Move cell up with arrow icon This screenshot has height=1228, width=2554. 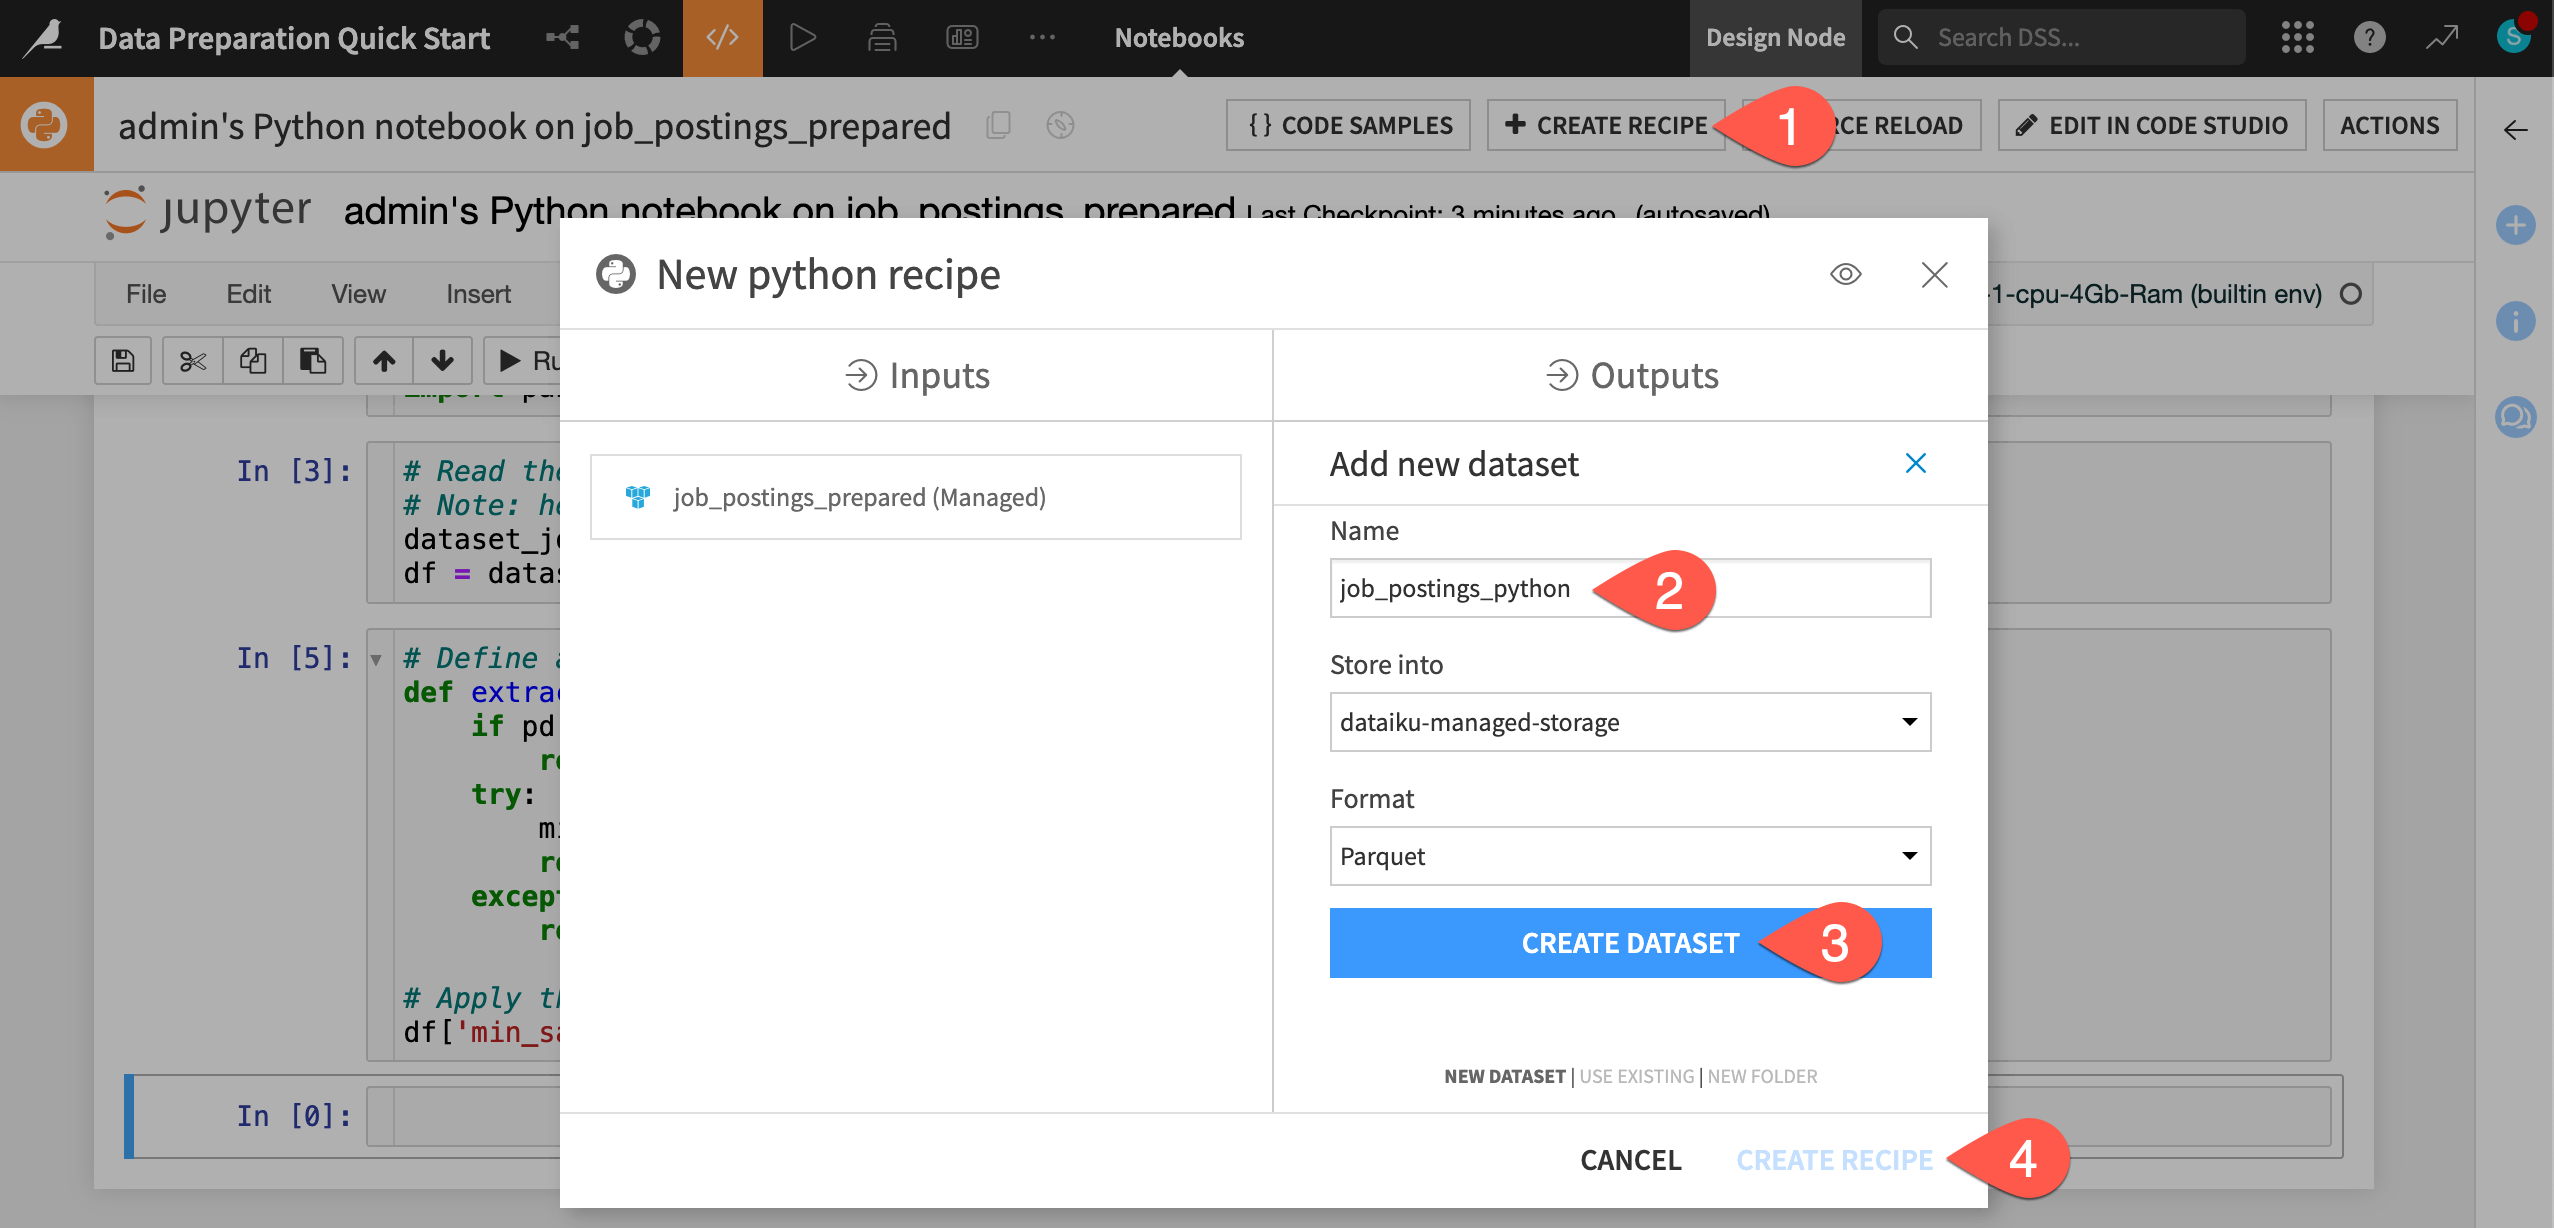[x=384, y=360]
